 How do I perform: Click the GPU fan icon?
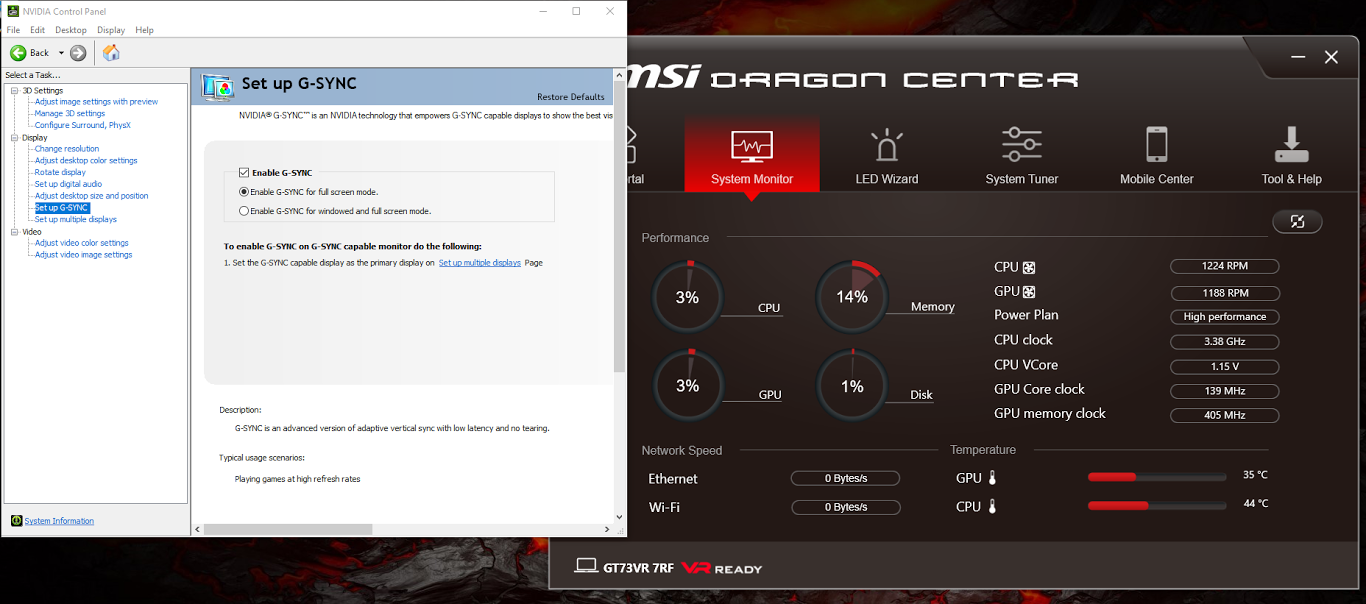tap(1029, 292)
